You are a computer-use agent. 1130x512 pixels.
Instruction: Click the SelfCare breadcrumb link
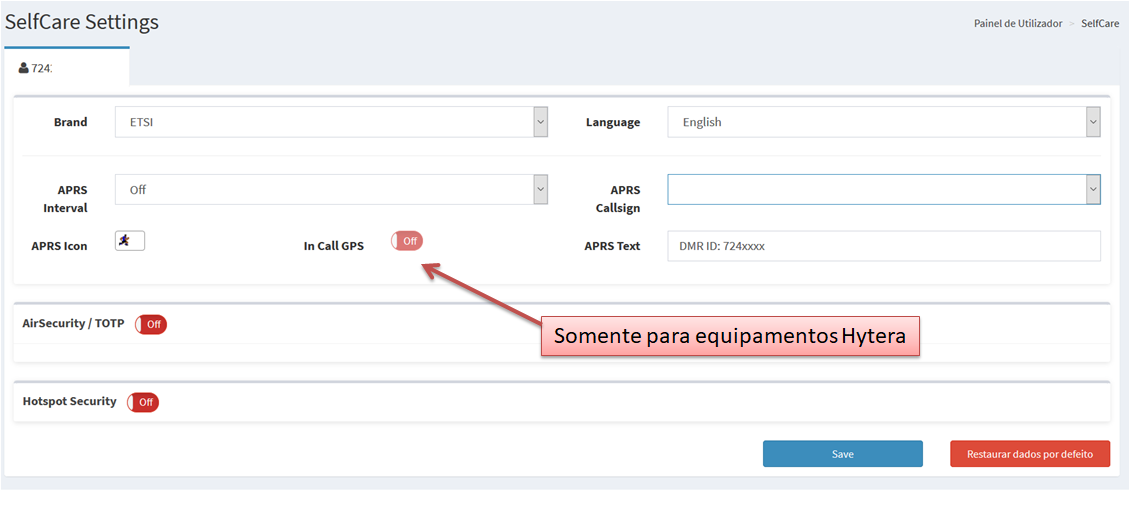[1100, 23]
